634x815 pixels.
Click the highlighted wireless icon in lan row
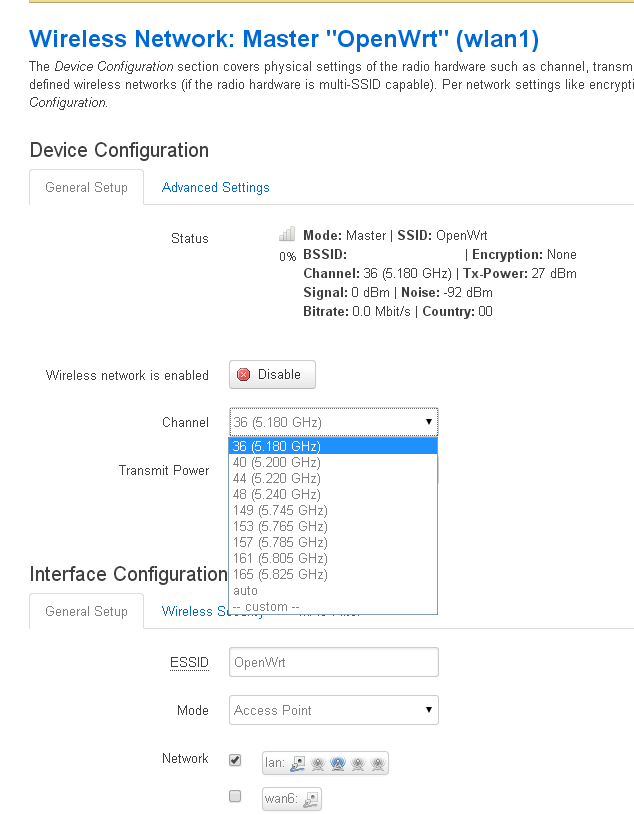338,764
